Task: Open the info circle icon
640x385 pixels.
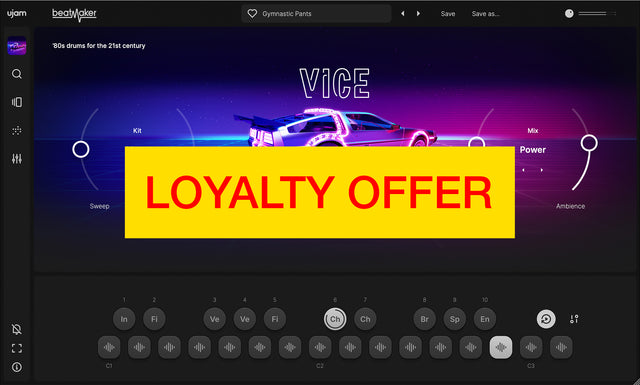Action: point(17,367)
